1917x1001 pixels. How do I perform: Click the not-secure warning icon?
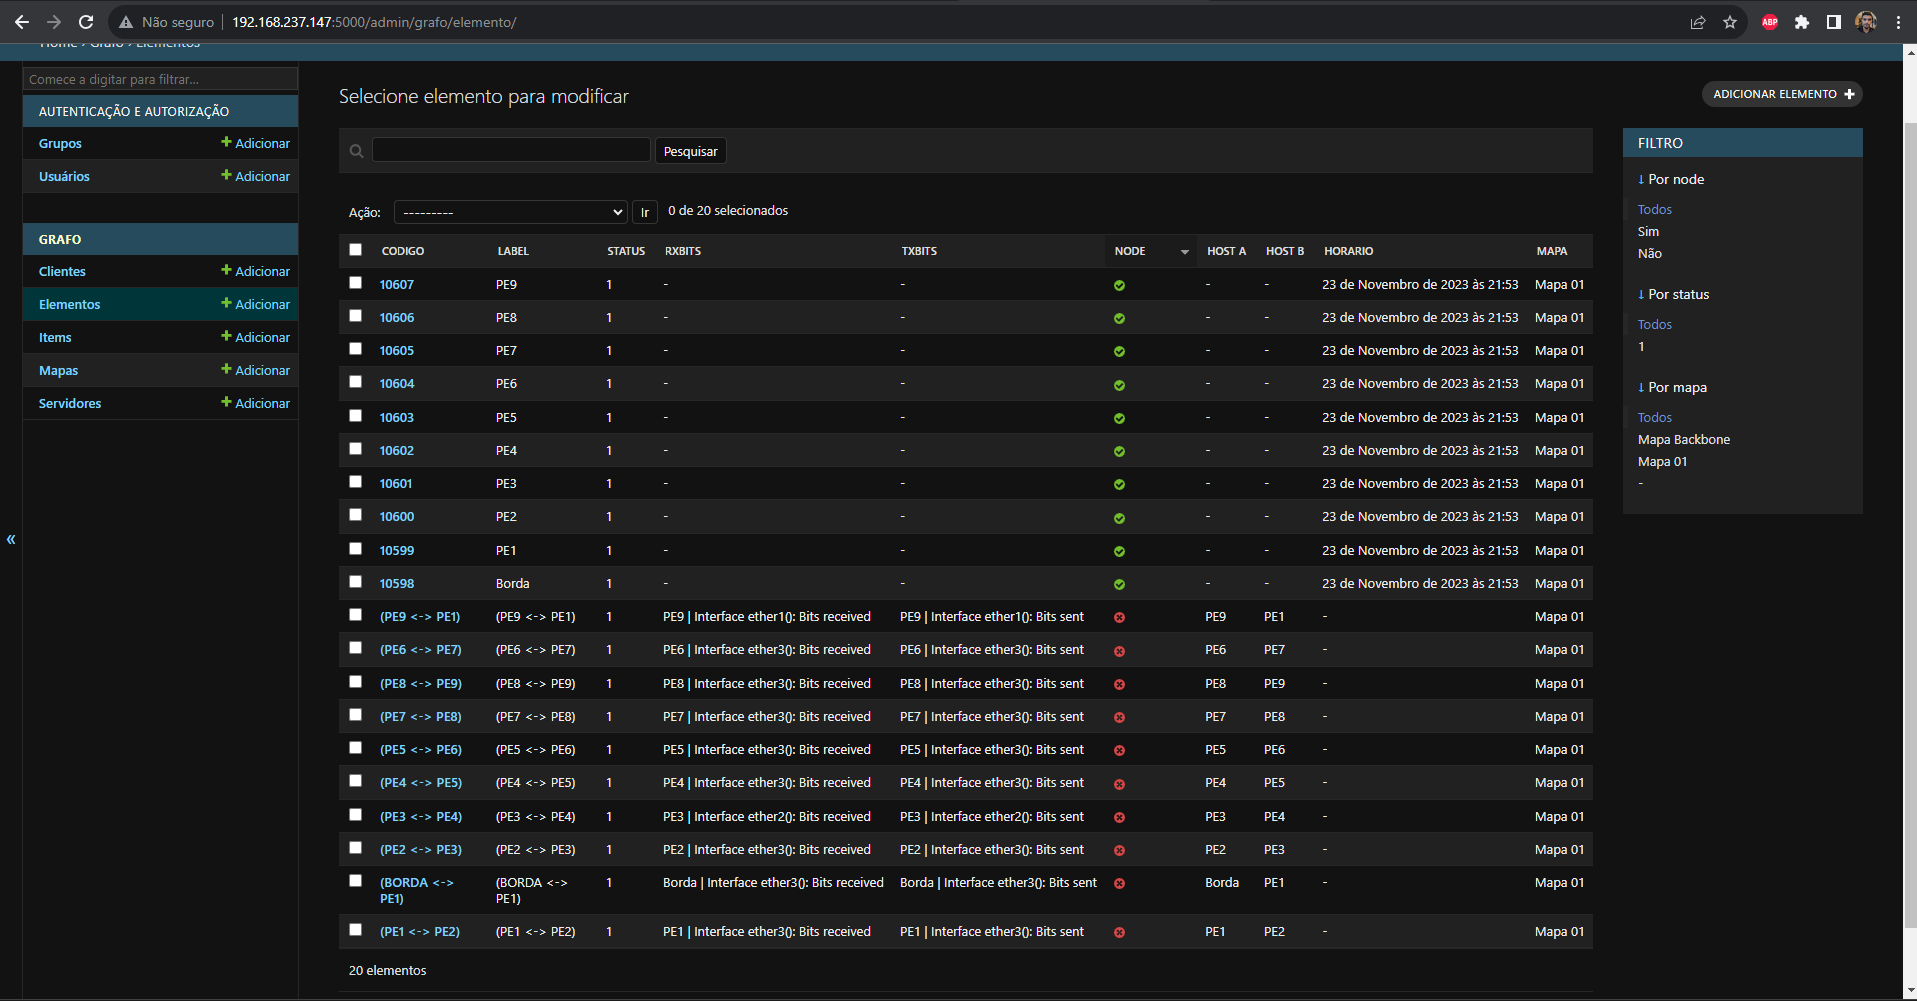point(126,22)
